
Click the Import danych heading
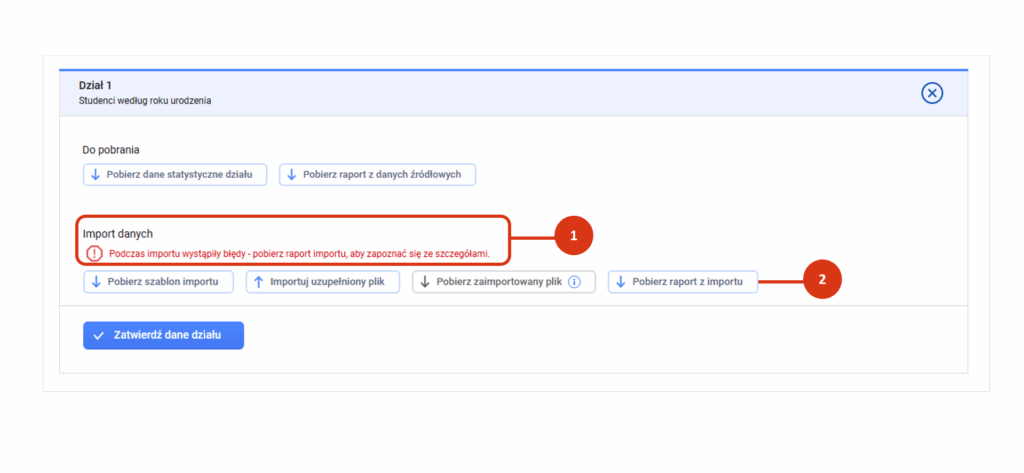pyautogui.click(x=118, y=233)
